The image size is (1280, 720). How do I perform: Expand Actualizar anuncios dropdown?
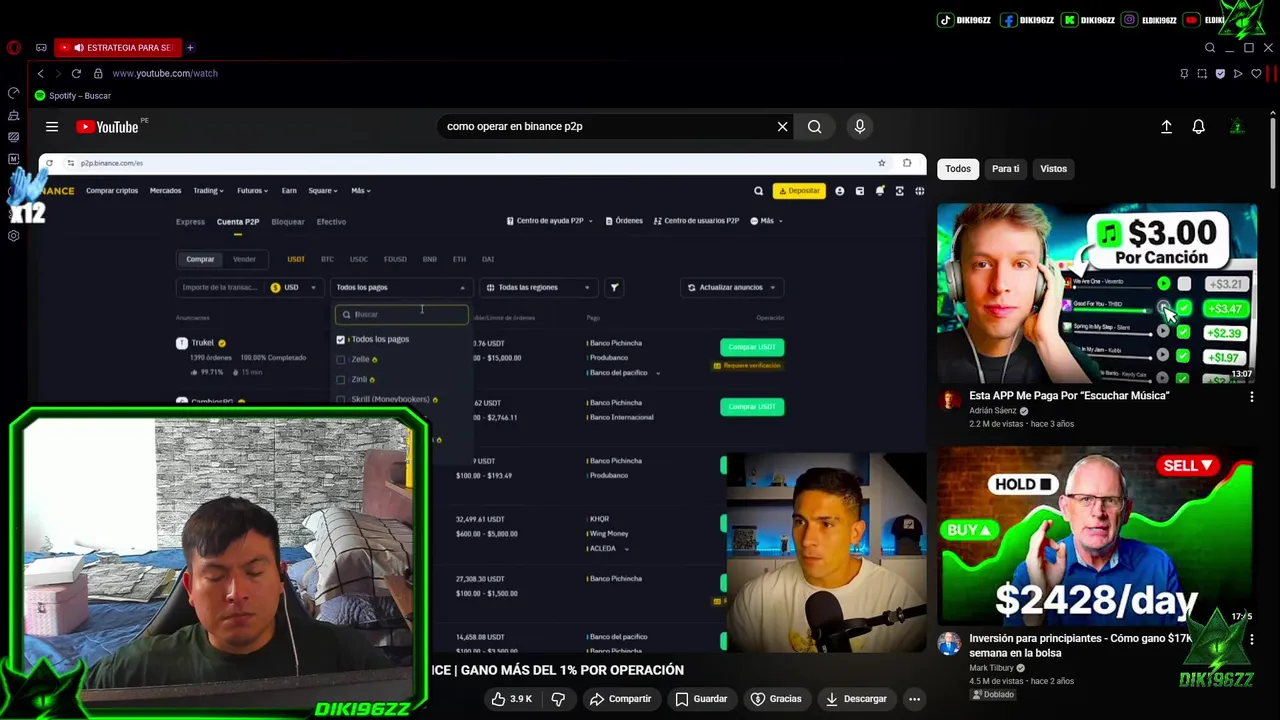[x=731, y=287]
